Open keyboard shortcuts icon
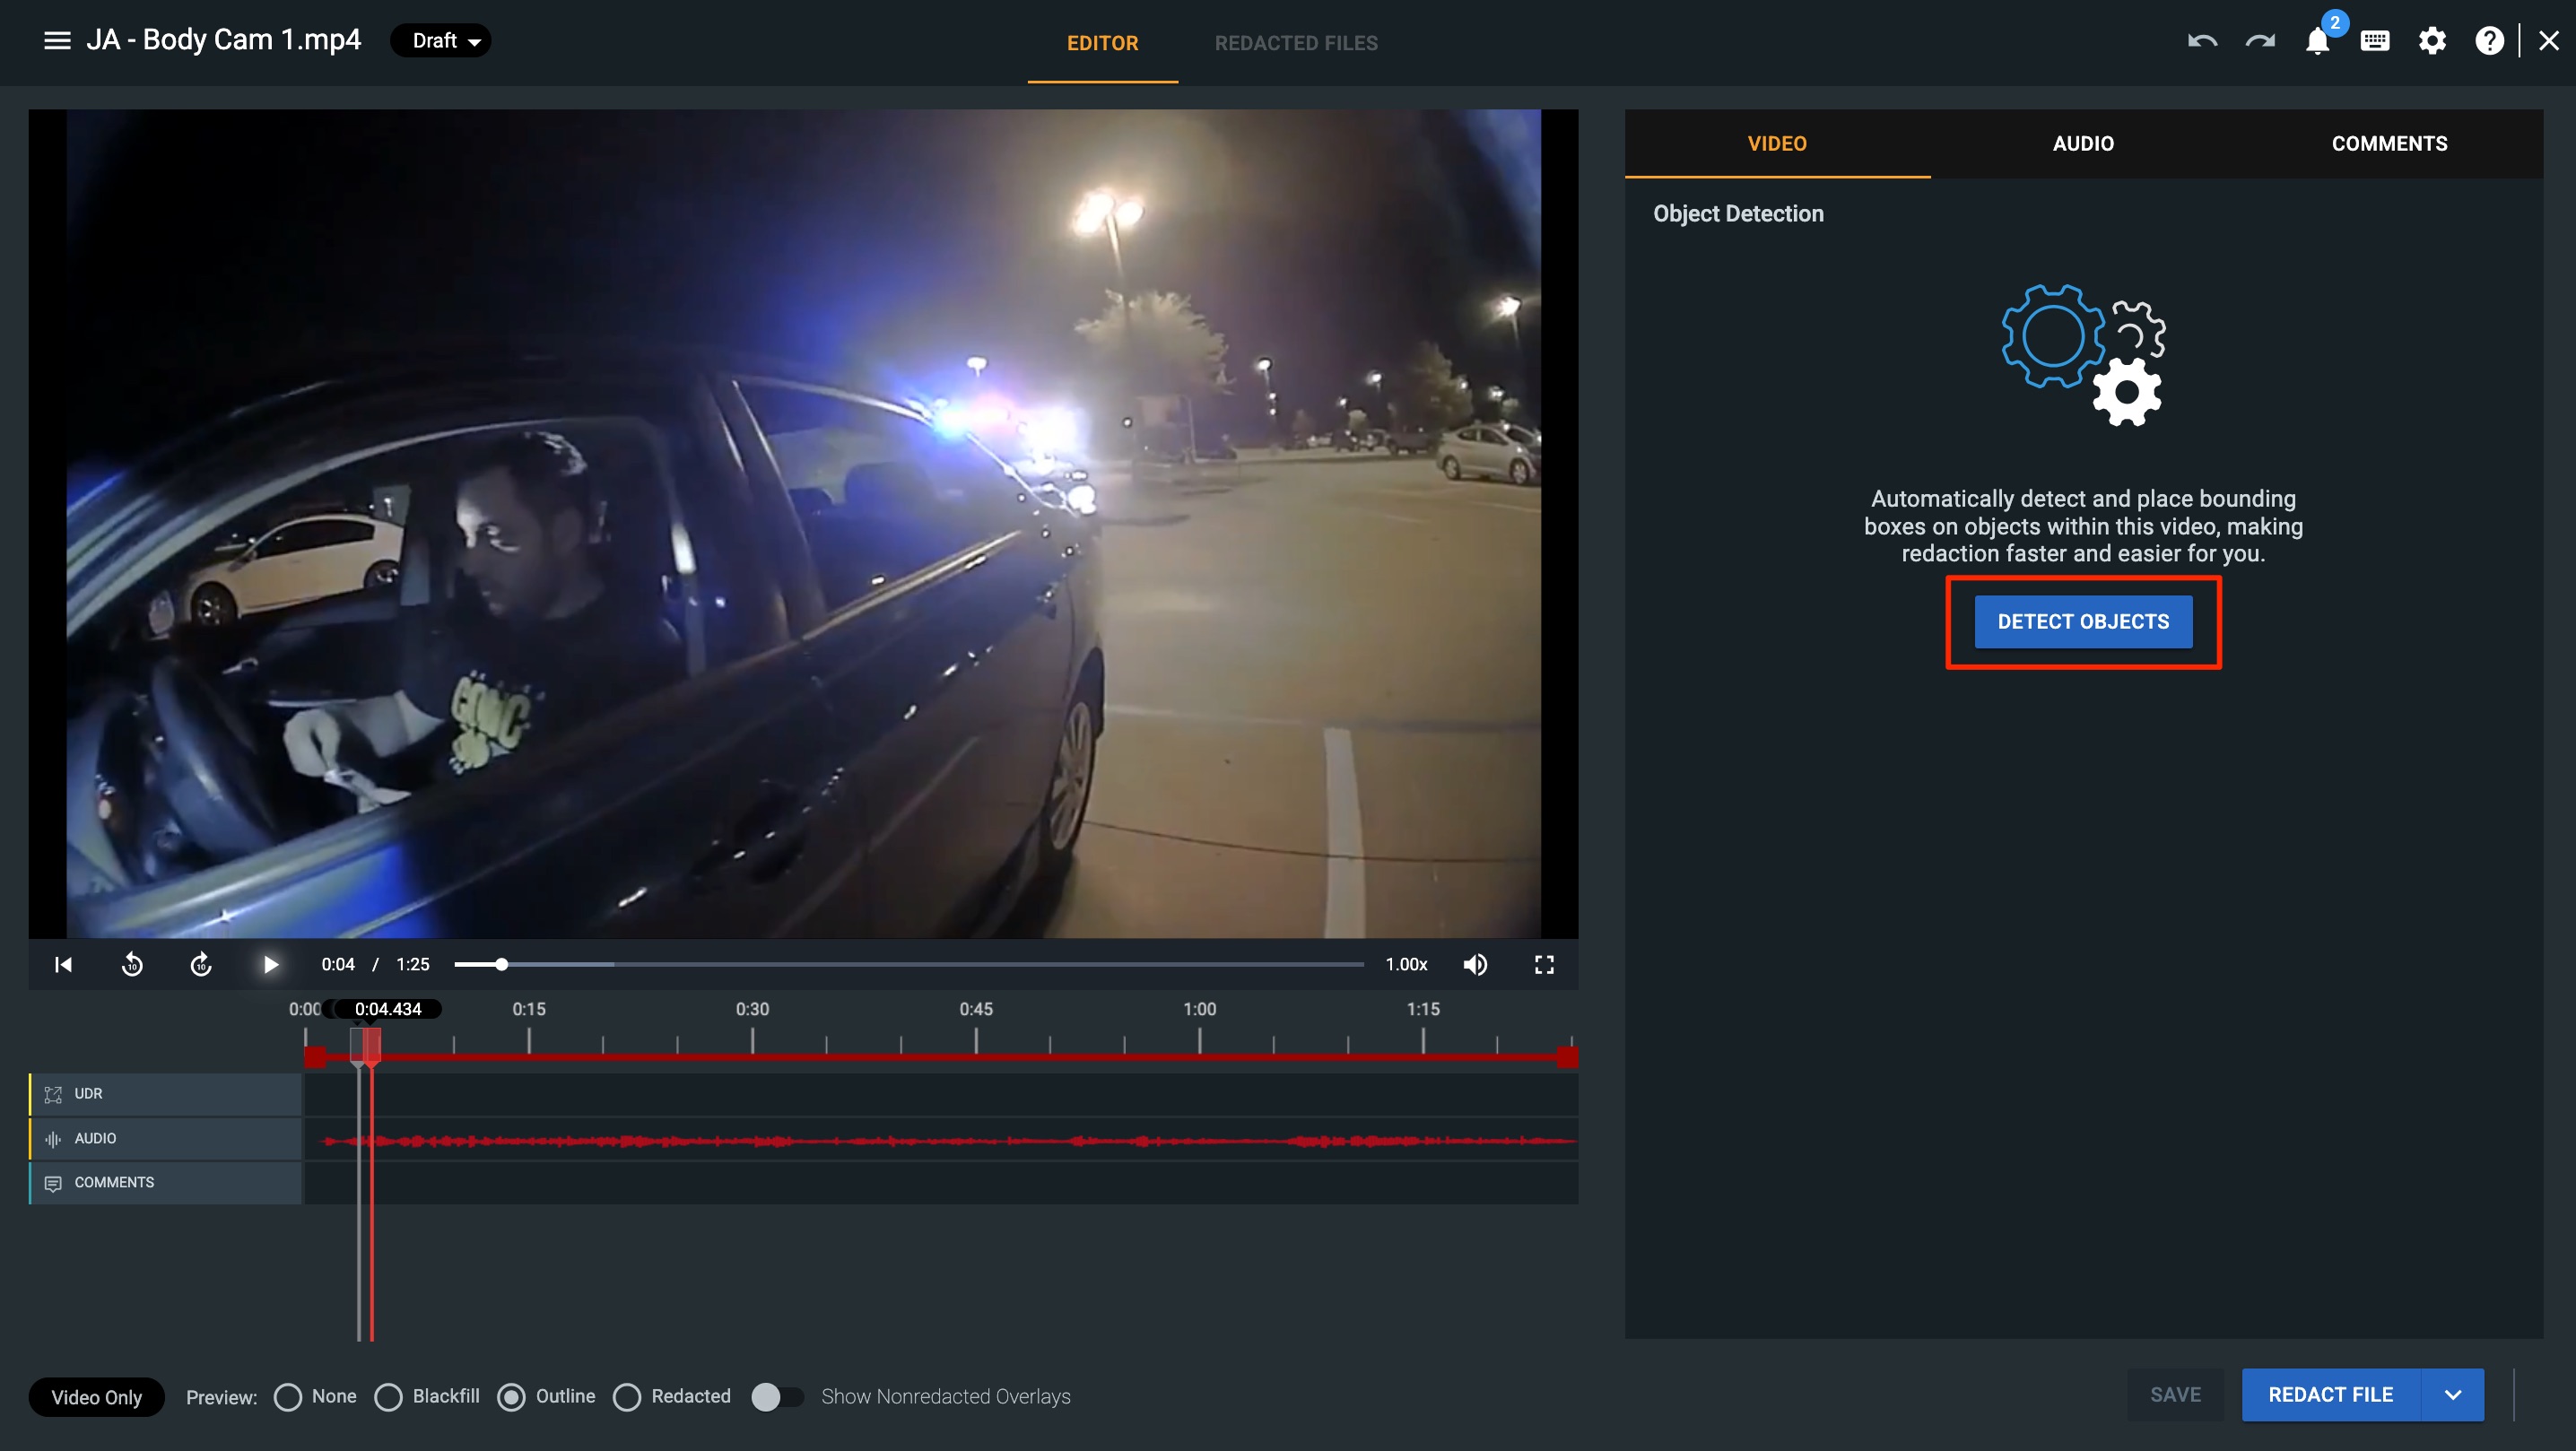Viewport: 2576px width, 1451px height. (2375, 41)
